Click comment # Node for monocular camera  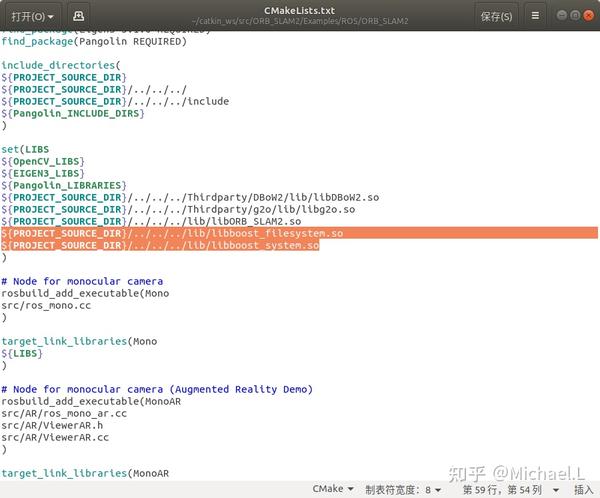[x=82, y=281]
